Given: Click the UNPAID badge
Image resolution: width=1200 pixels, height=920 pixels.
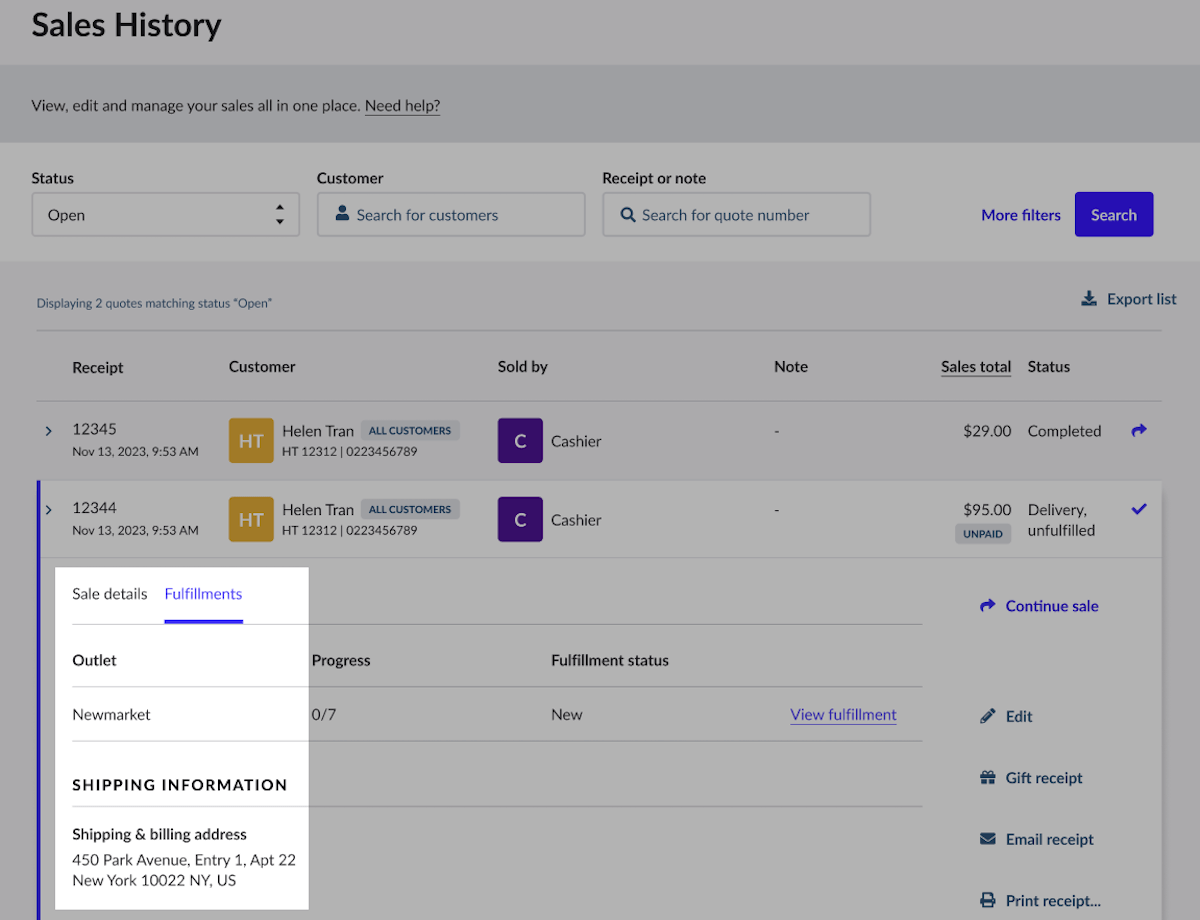Looking at the screenshot, I should coord(983,534).
